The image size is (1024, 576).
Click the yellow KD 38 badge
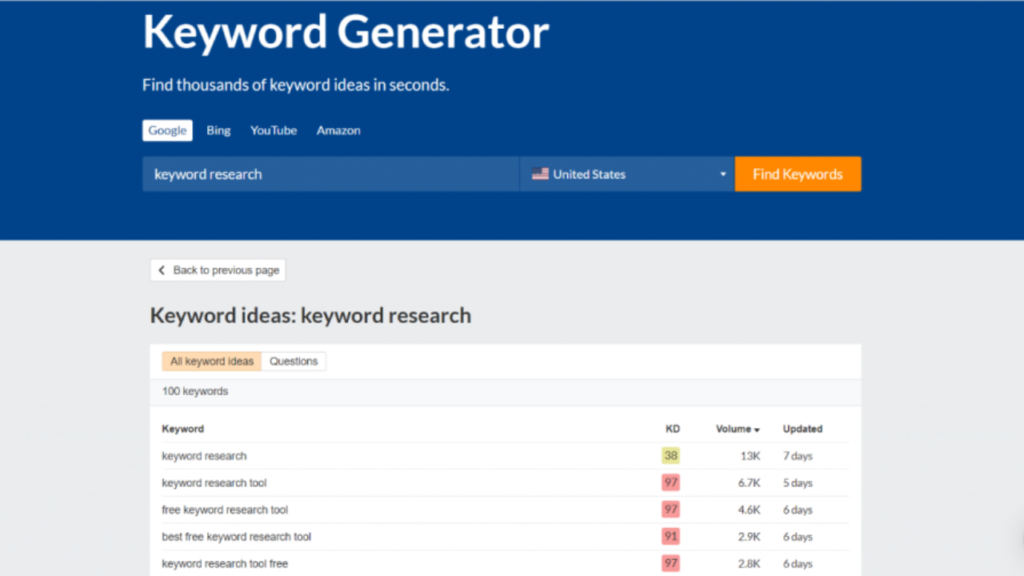670,456
